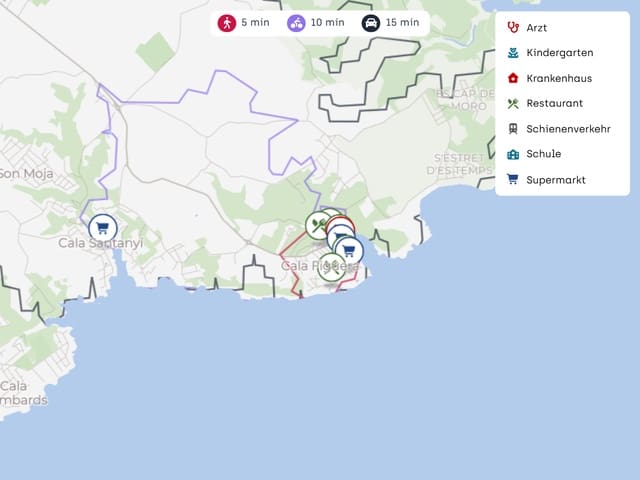
Task: Select the Krankenhaus legend text
Action: (559, 78)
